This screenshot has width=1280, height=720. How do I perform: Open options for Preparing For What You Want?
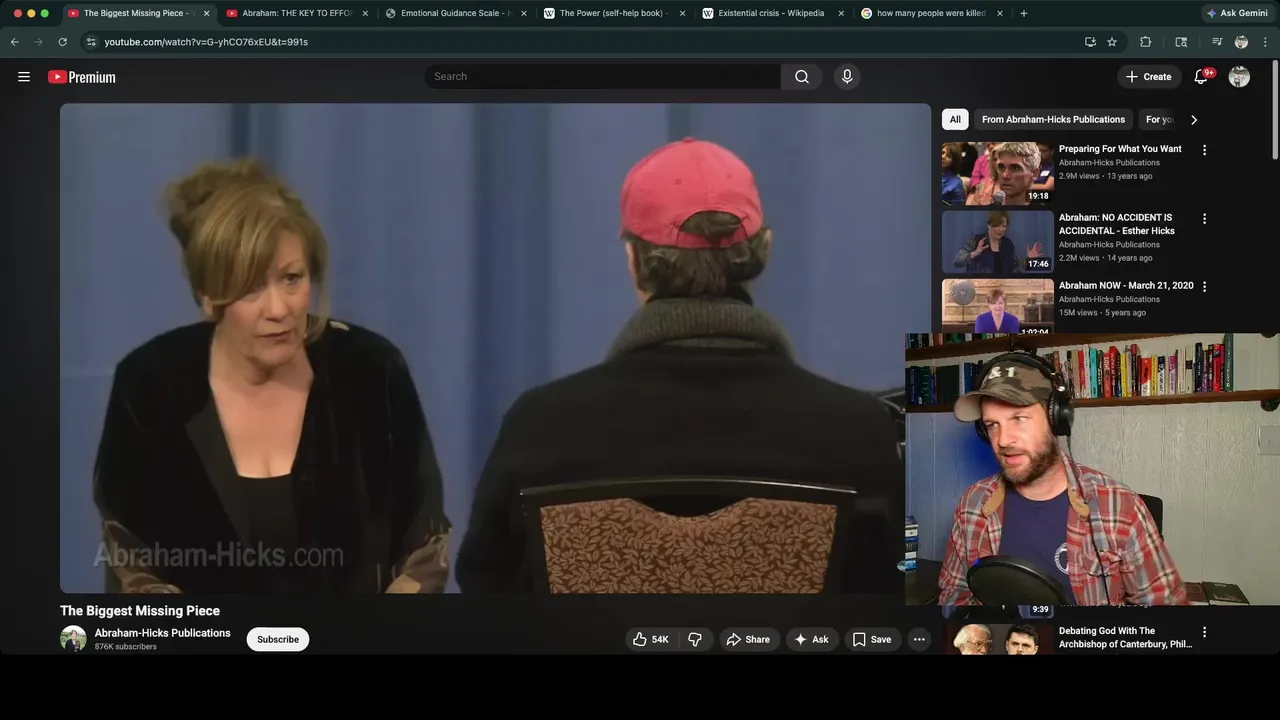click(1204, 150)
